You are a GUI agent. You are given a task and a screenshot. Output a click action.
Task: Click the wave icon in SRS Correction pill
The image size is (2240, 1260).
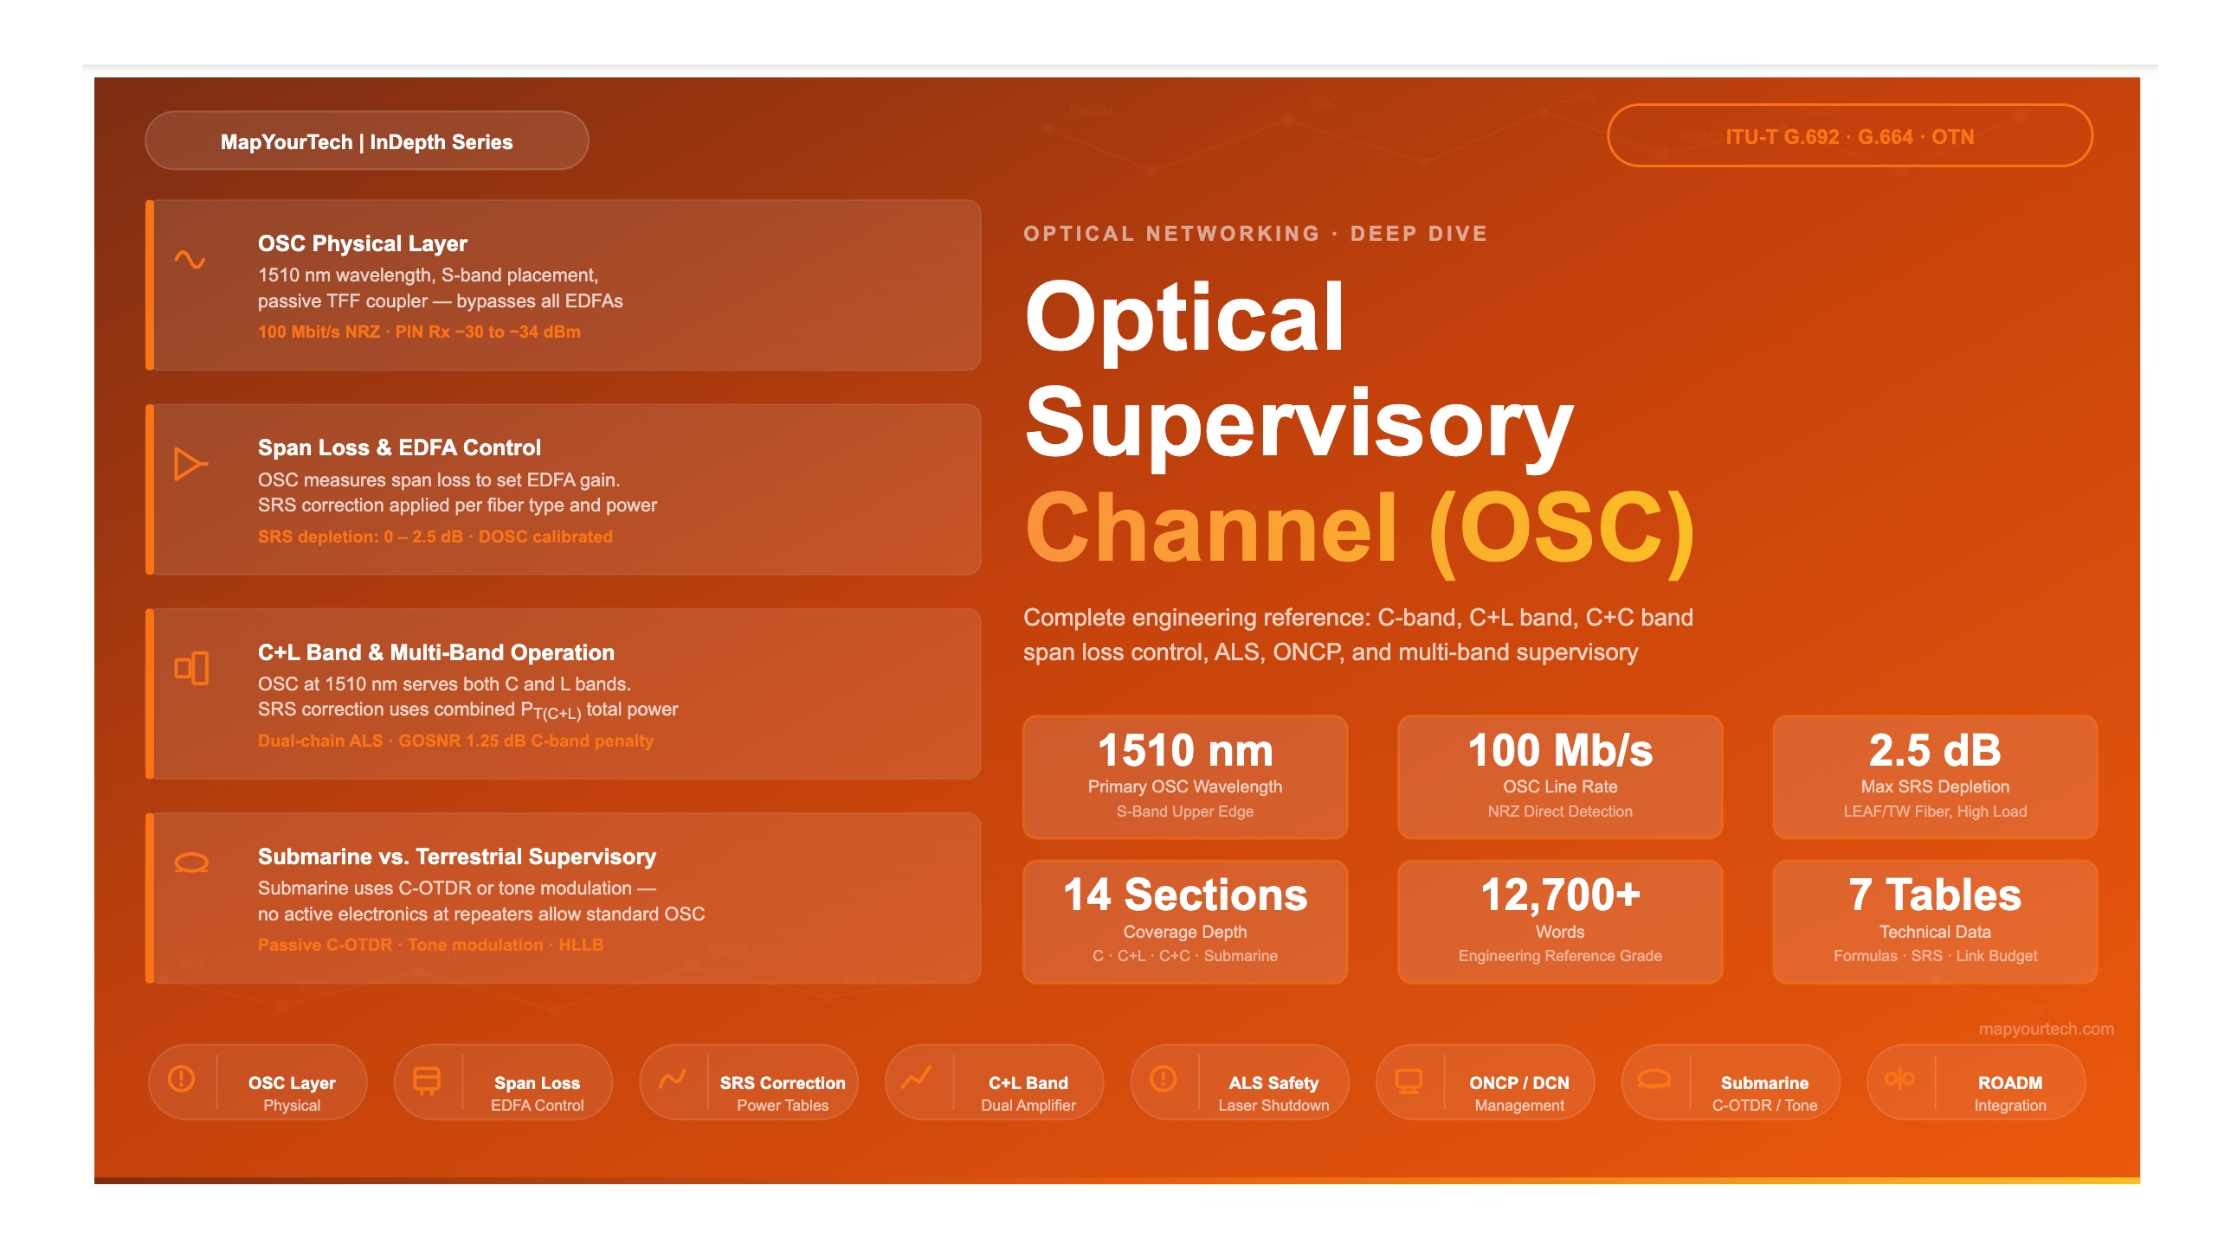point(672,1079)
